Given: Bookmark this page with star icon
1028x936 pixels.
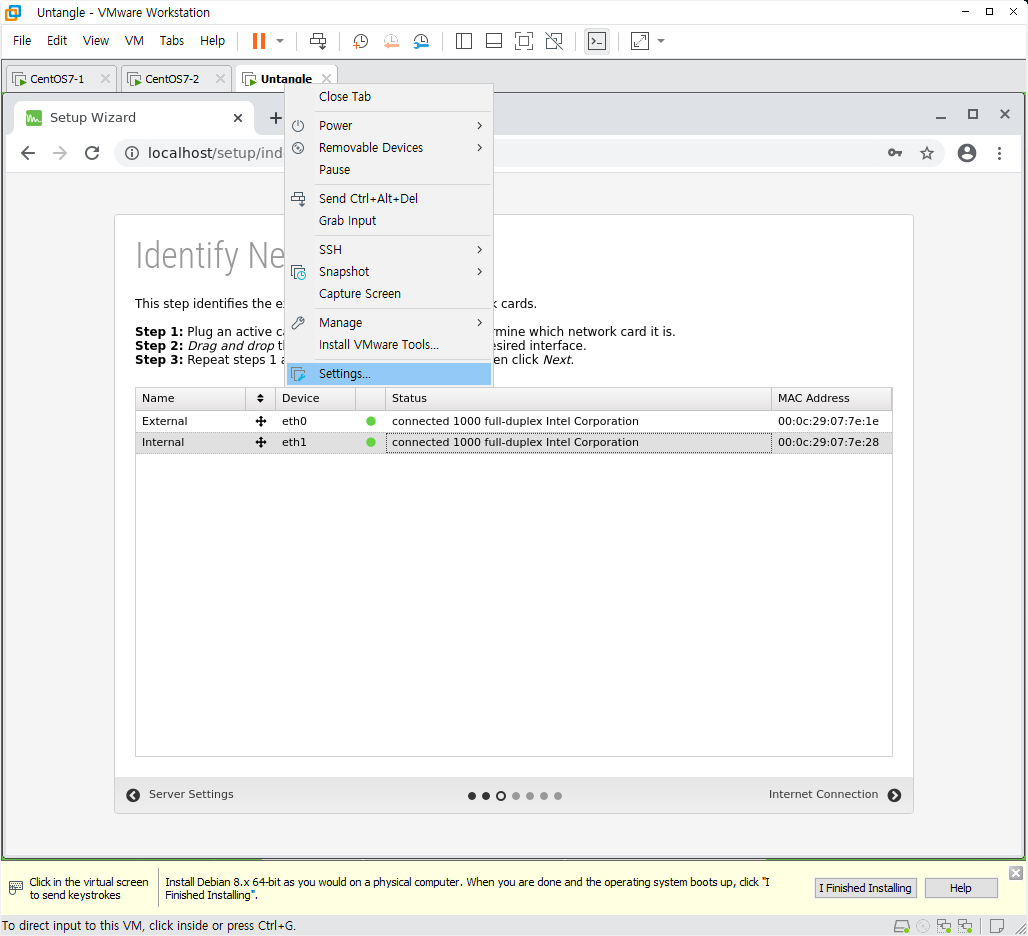Looking at the screenshot, I should [926, 153].
